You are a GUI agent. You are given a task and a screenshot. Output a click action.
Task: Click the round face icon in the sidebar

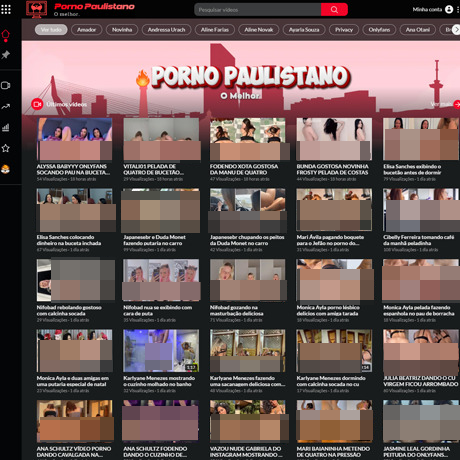click(x=6, y=169)
